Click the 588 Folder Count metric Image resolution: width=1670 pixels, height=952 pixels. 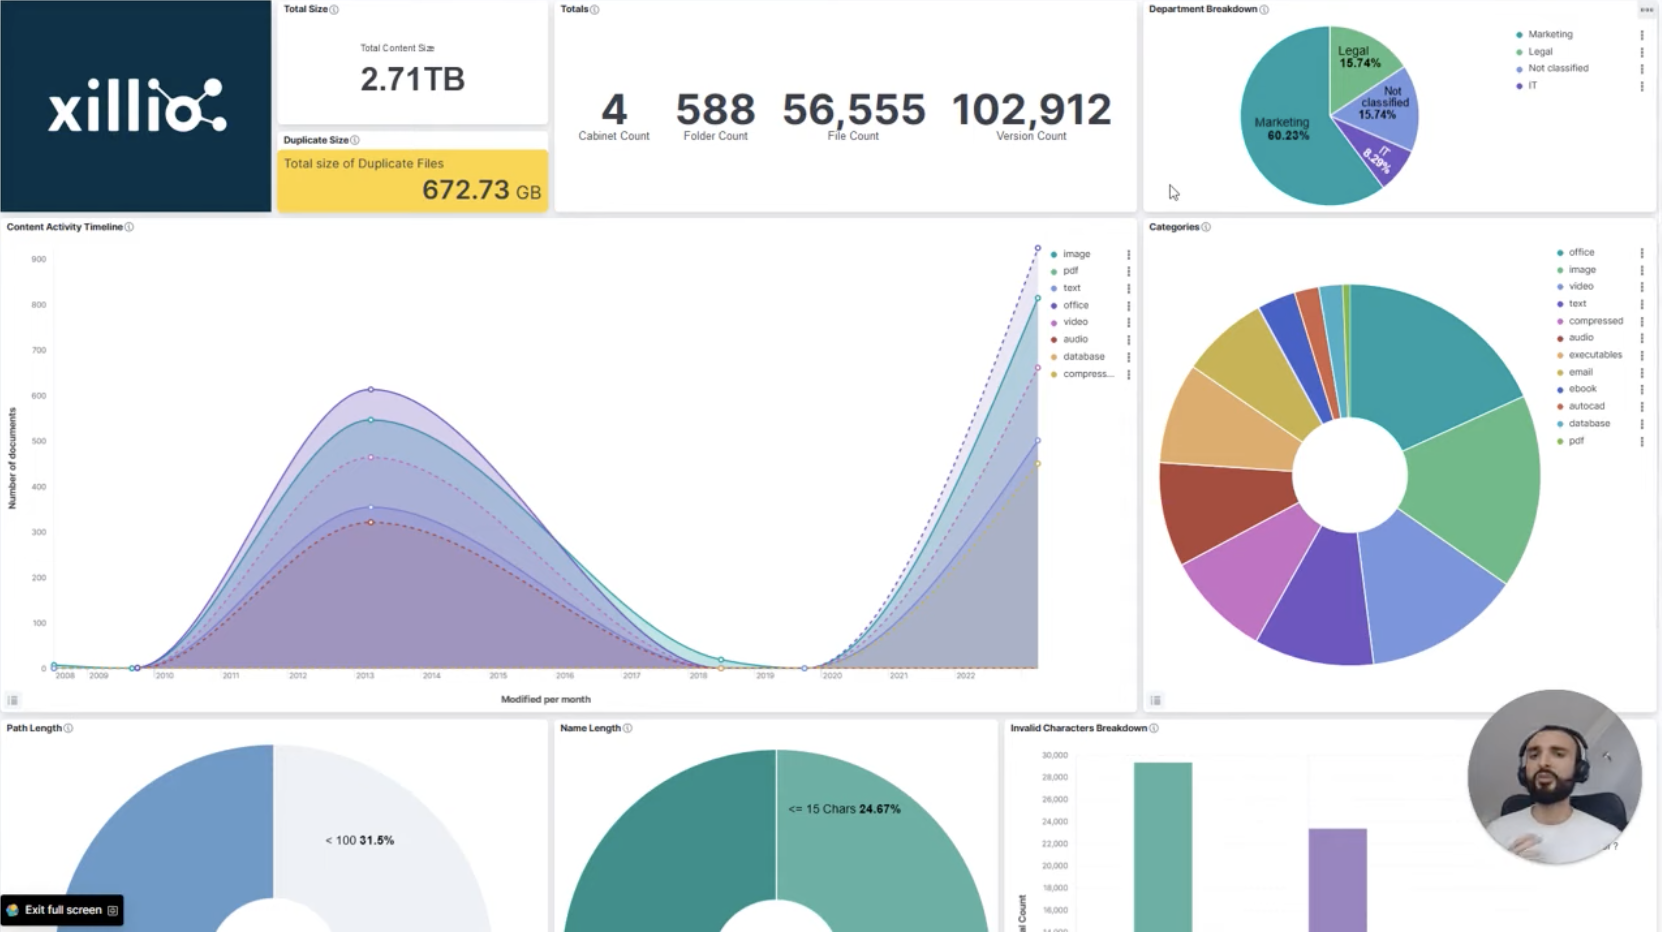[x=715, y=116]
